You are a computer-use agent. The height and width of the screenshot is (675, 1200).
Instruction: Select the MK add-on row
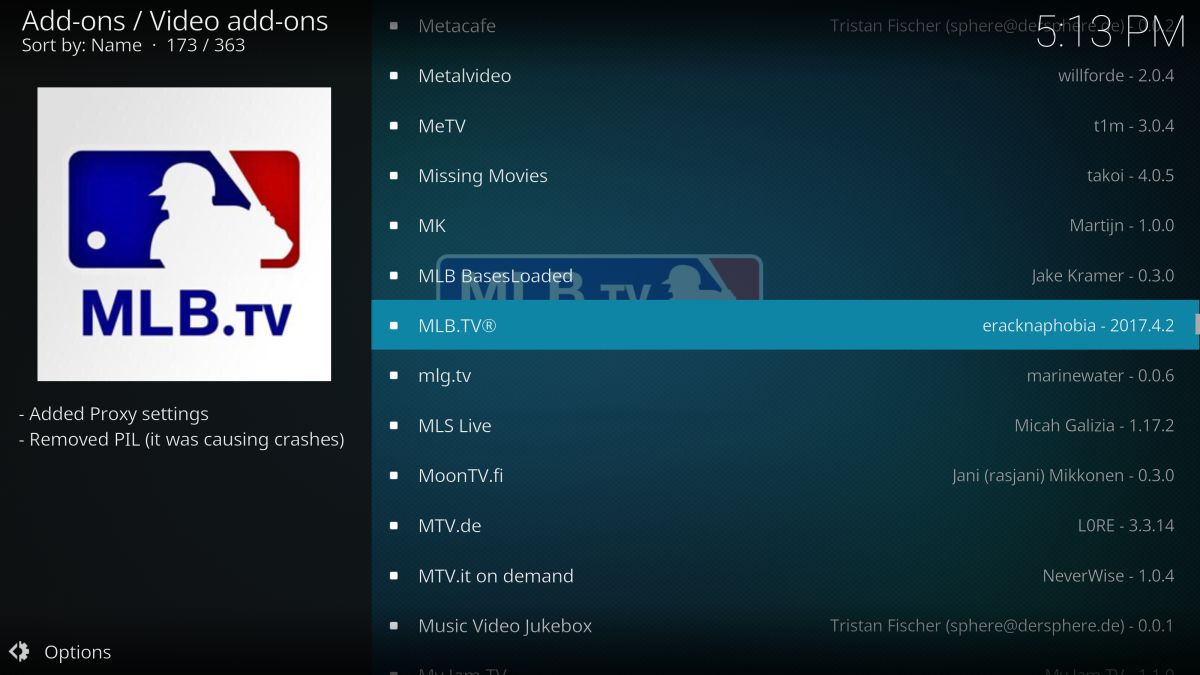[785, 225]
